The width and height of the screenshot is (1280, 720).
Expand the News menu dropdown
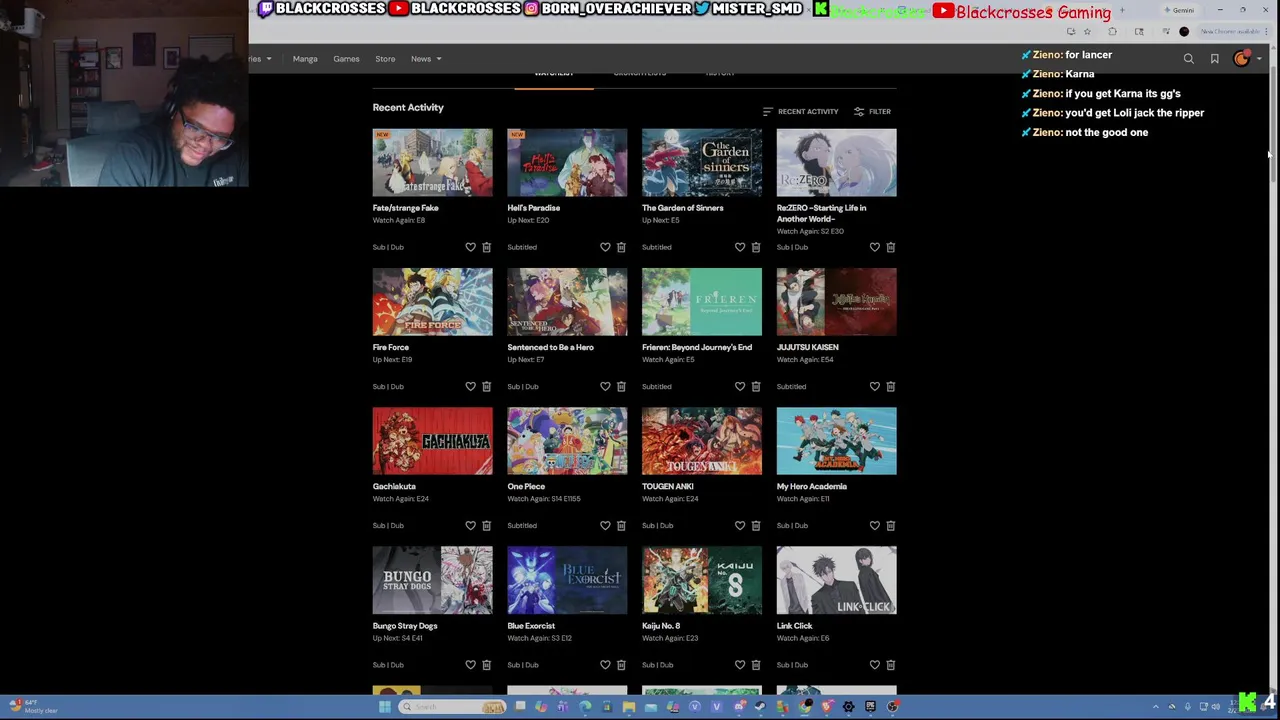pyautogui.click(x=426, y=59)
